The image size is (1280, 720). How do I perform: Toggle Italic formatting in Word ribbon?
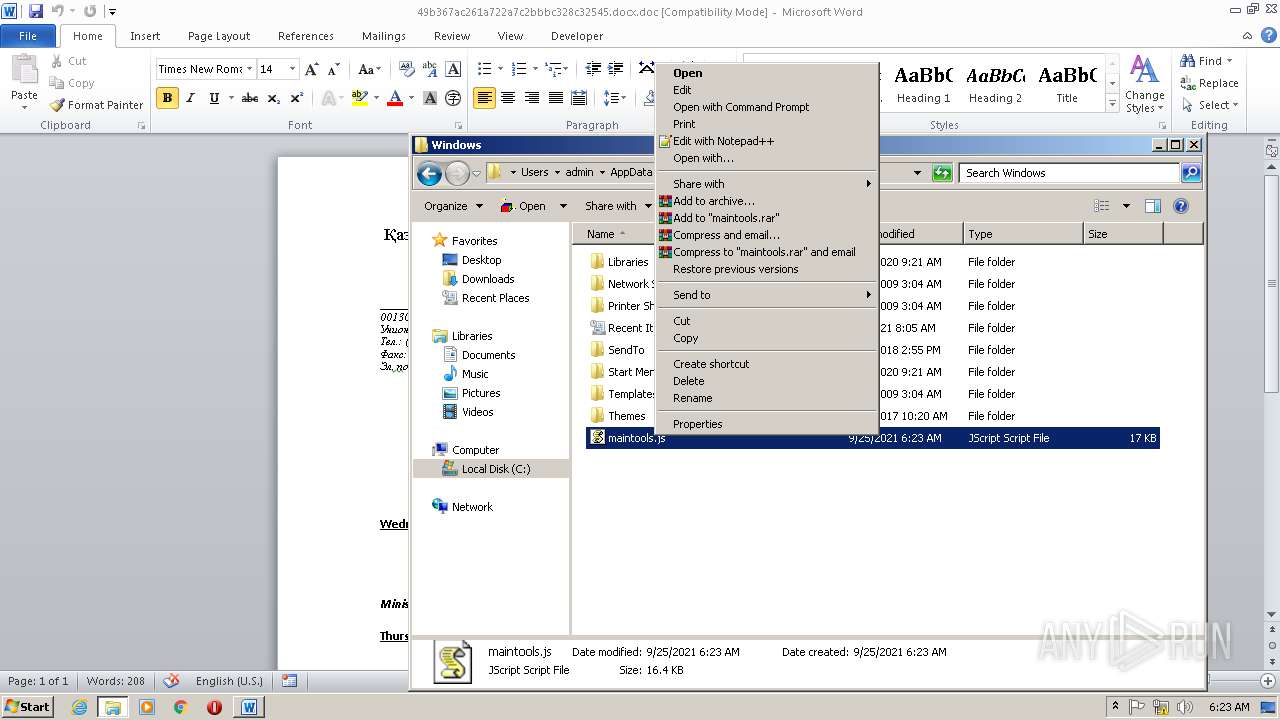[190, 98]
